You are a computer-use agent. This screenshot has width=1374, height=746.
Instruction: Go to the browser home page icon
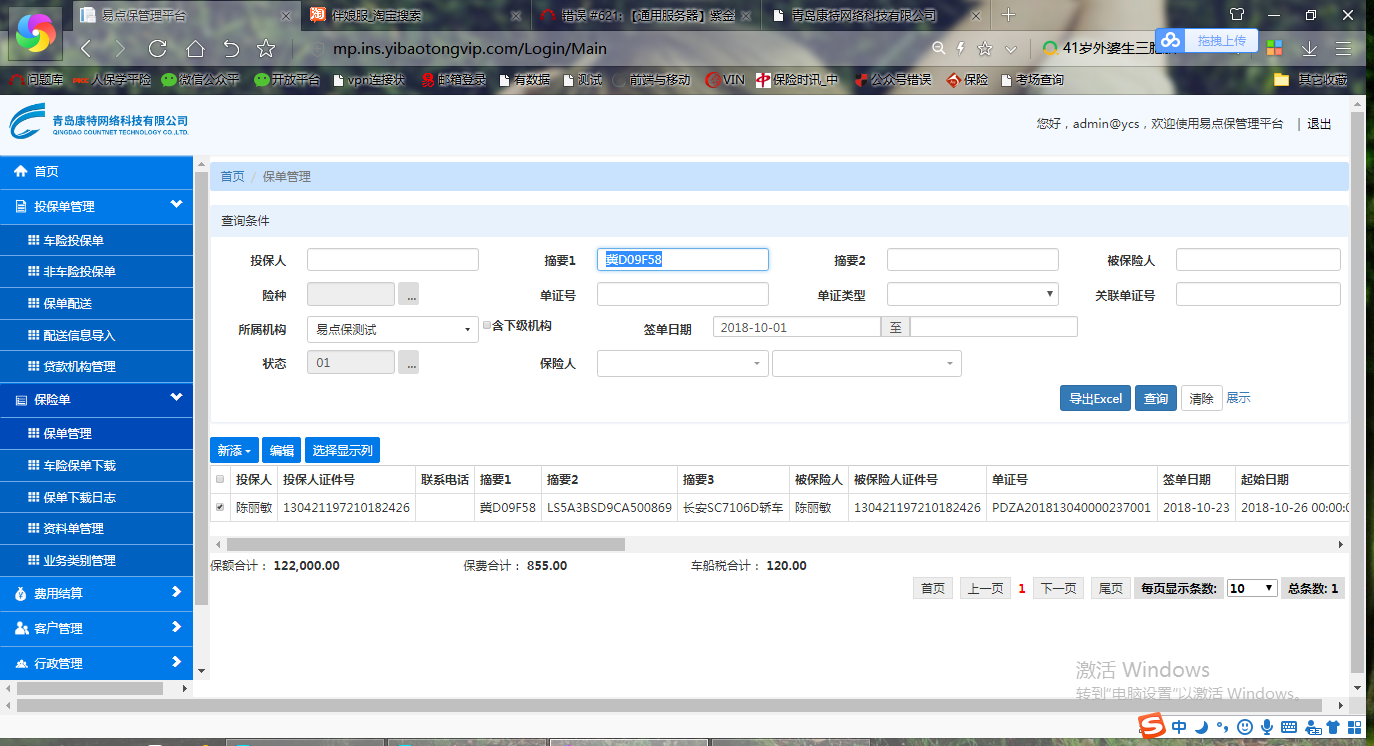pyautogui.click(x=195, y=48)
